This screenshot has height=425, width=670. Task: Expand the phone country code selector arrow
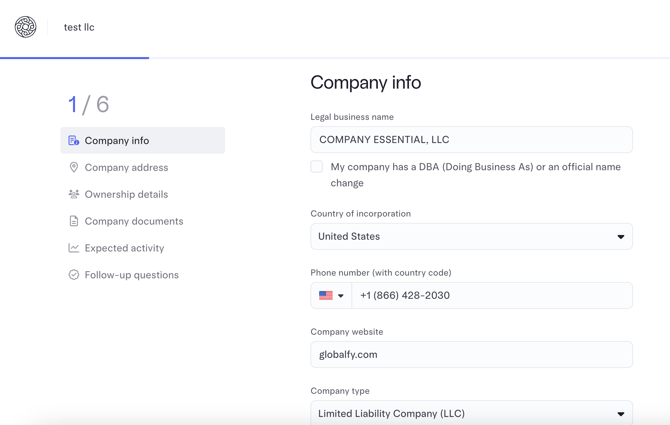click(x=341, y=296)
